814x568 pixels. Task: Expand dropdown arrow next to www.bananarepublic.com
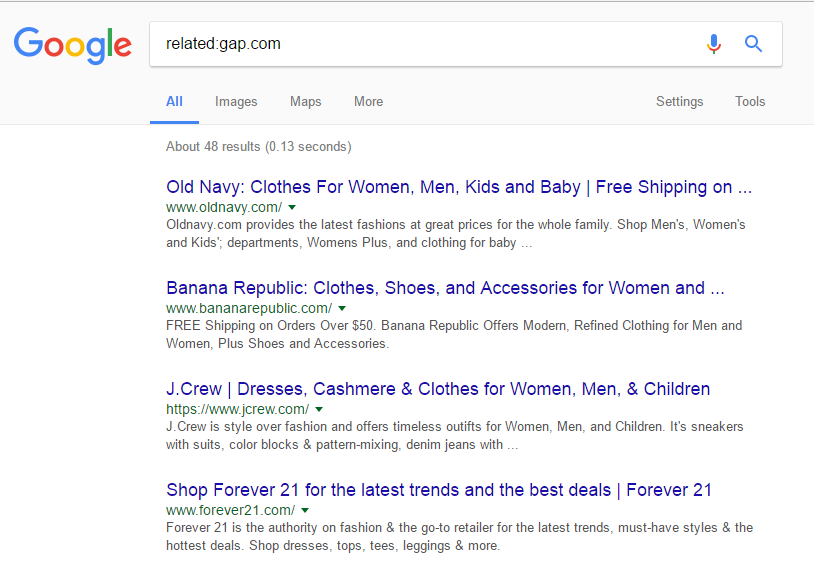342,308
